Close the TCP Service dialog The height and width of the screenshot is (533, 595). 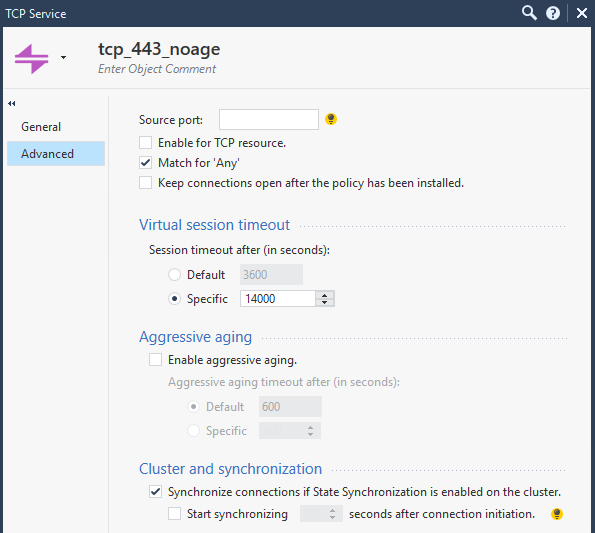(x=581, y=13)
